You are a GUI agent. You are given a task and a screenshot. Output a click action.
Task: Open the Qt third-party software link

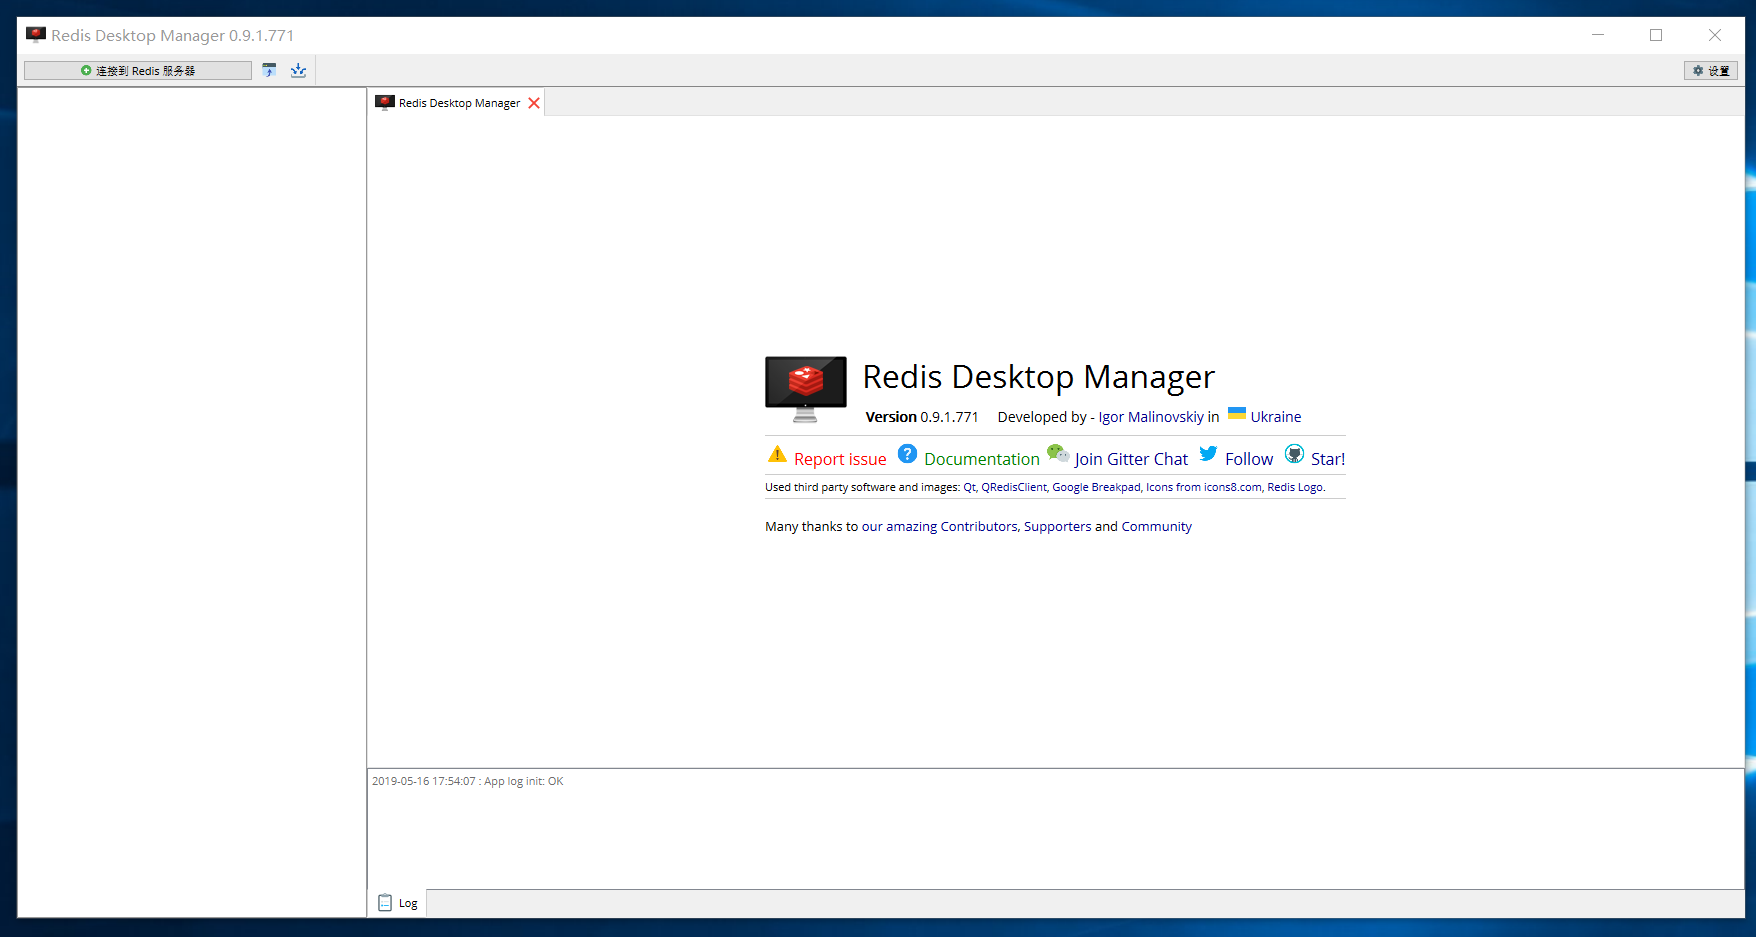point(968,487)
